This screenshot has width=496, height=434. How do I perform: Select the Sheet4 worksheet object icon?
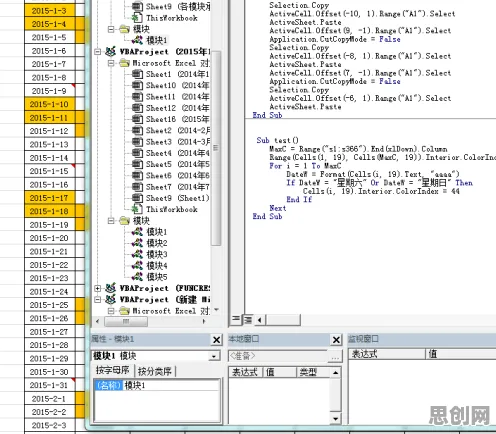click(x=137, y=153)
